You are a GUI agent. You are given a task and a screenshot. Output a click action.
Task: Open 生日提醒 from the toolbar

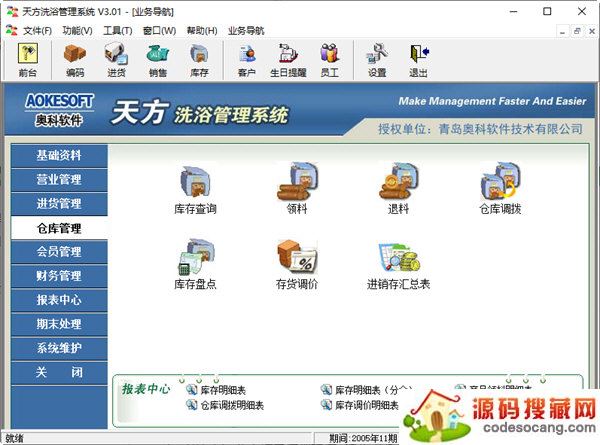(288, 60)
